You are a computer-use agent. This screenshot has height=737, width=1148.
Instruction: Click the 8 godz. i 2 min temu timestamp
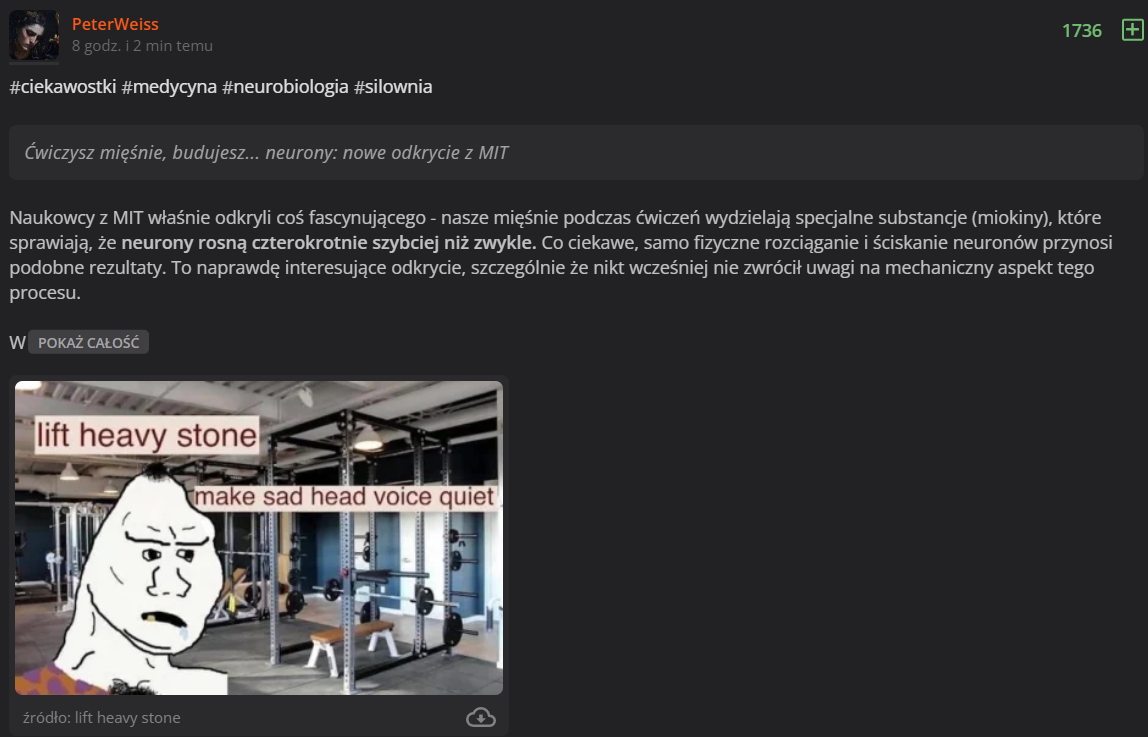(142, 45)
